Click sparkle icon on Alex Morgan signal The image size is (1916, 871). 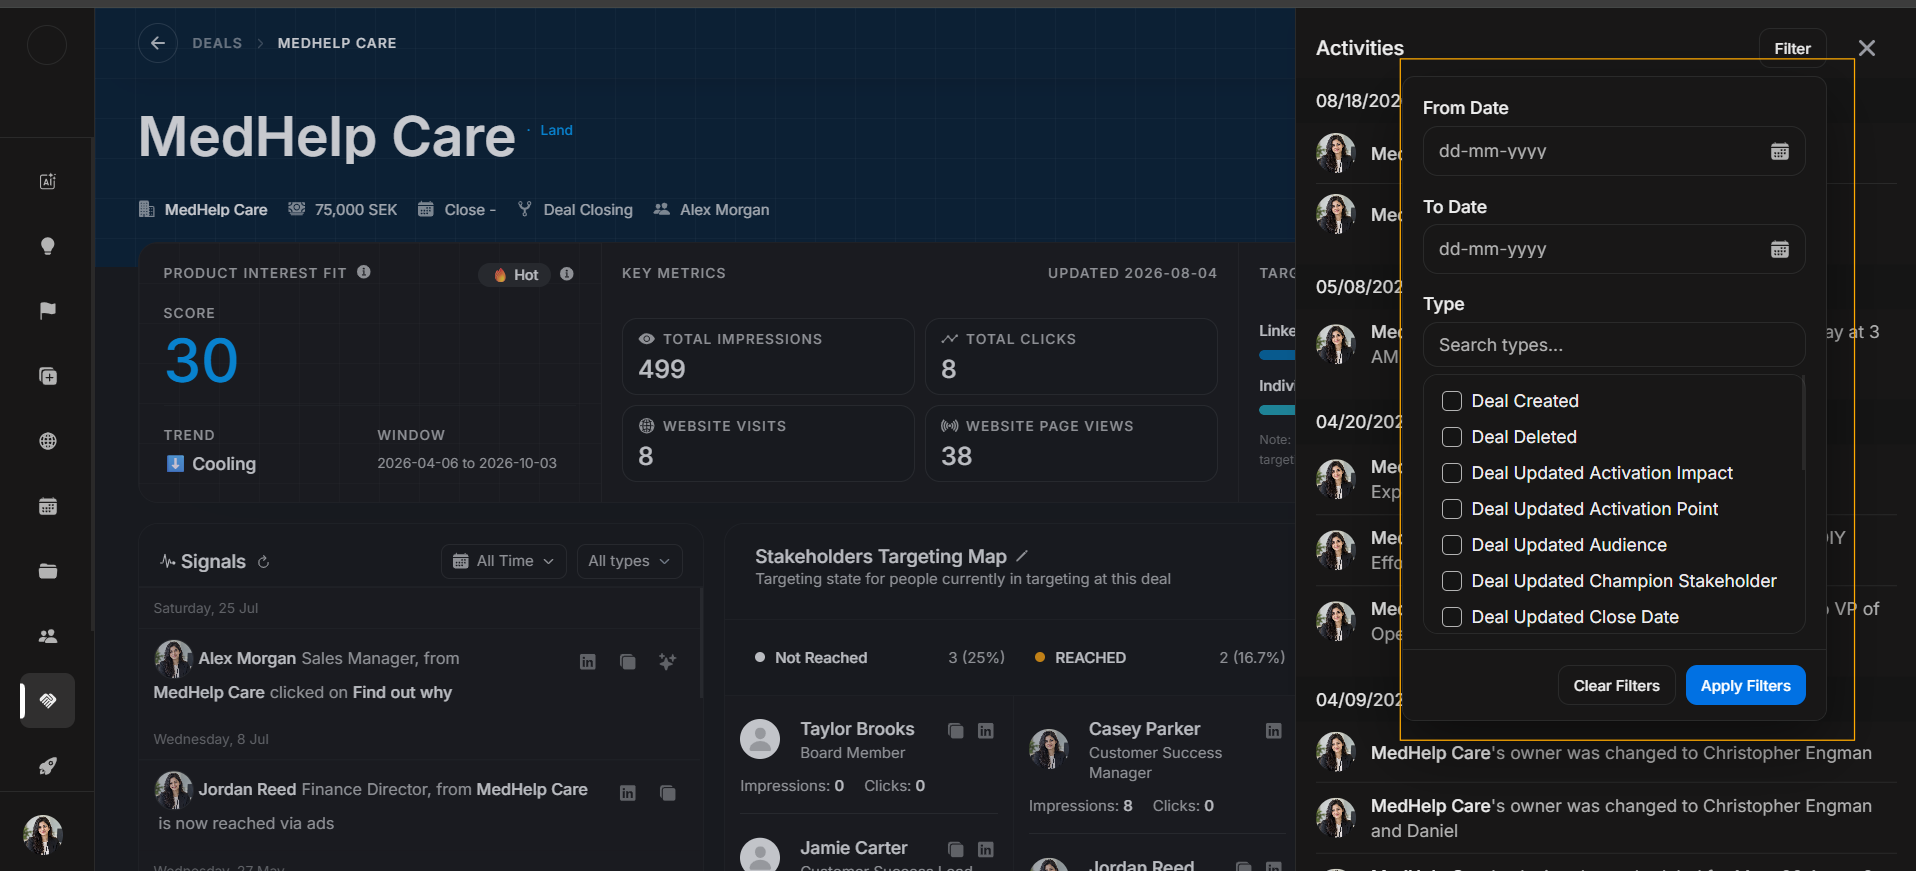pos(667,661)
